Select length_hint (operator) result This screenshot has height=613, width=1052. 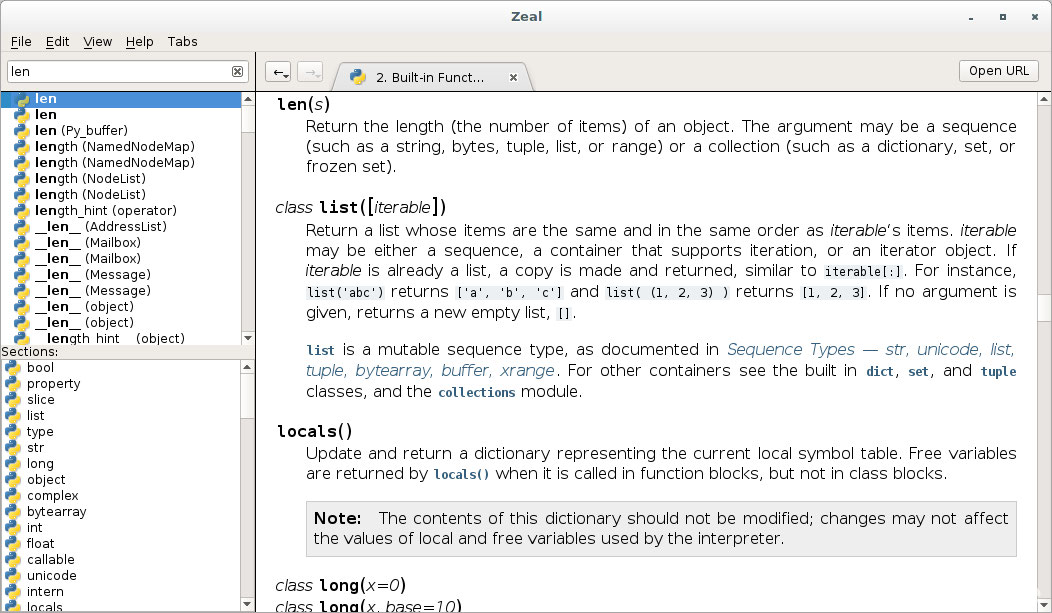[x=121, y=211]
